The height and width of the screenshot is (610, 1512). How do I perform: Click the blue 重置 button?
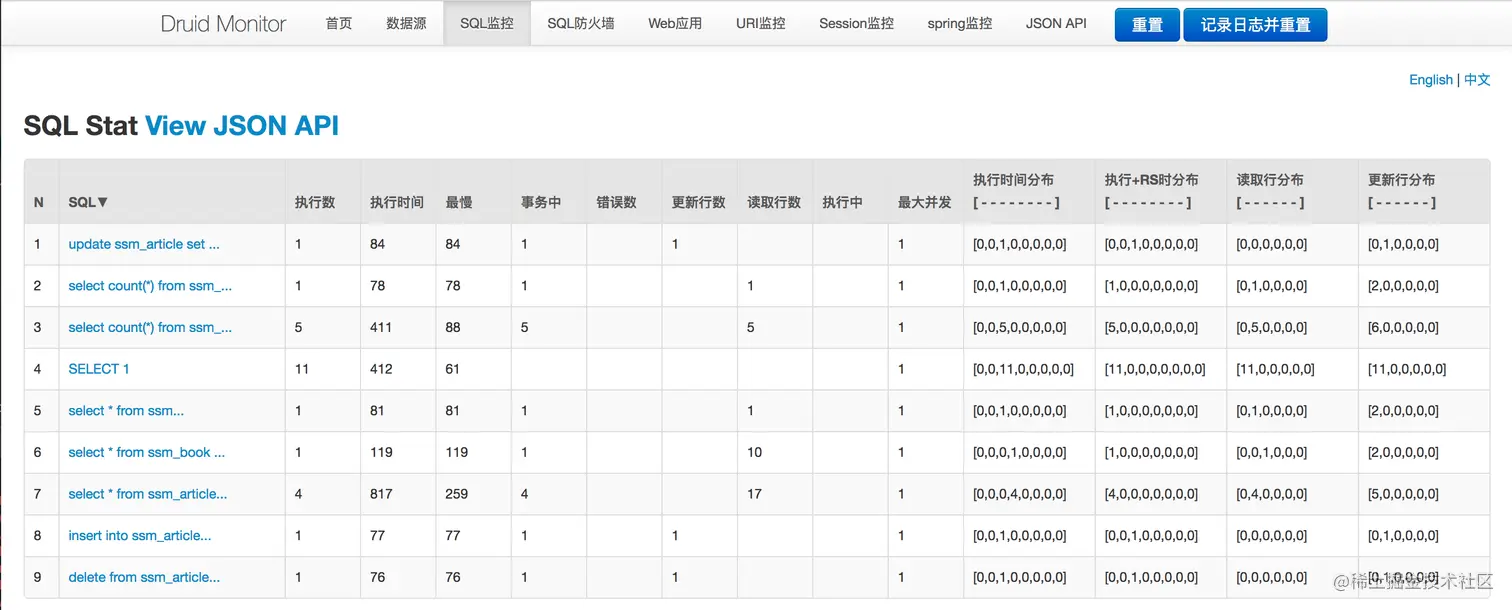point(1147,25)
